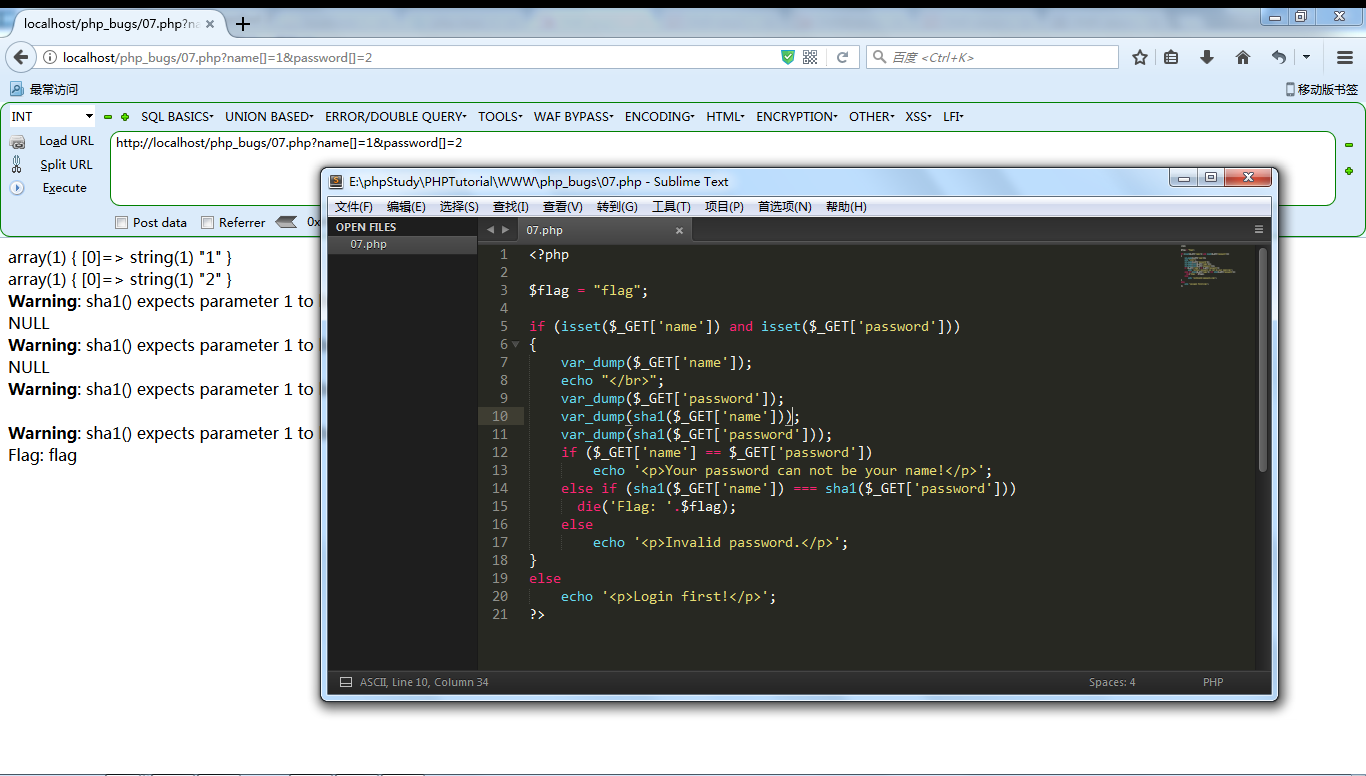Screen dimensions: 1366x776
Task: Tick the Referrer checkbox
Action: pyautogui.click(x=208, y=222)
